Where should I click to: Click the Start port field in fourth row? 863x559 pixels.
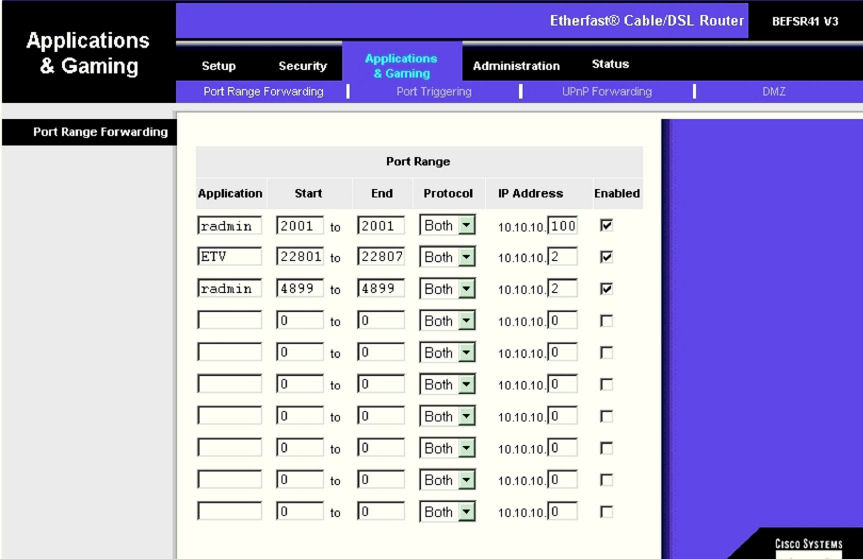[300, 320]
